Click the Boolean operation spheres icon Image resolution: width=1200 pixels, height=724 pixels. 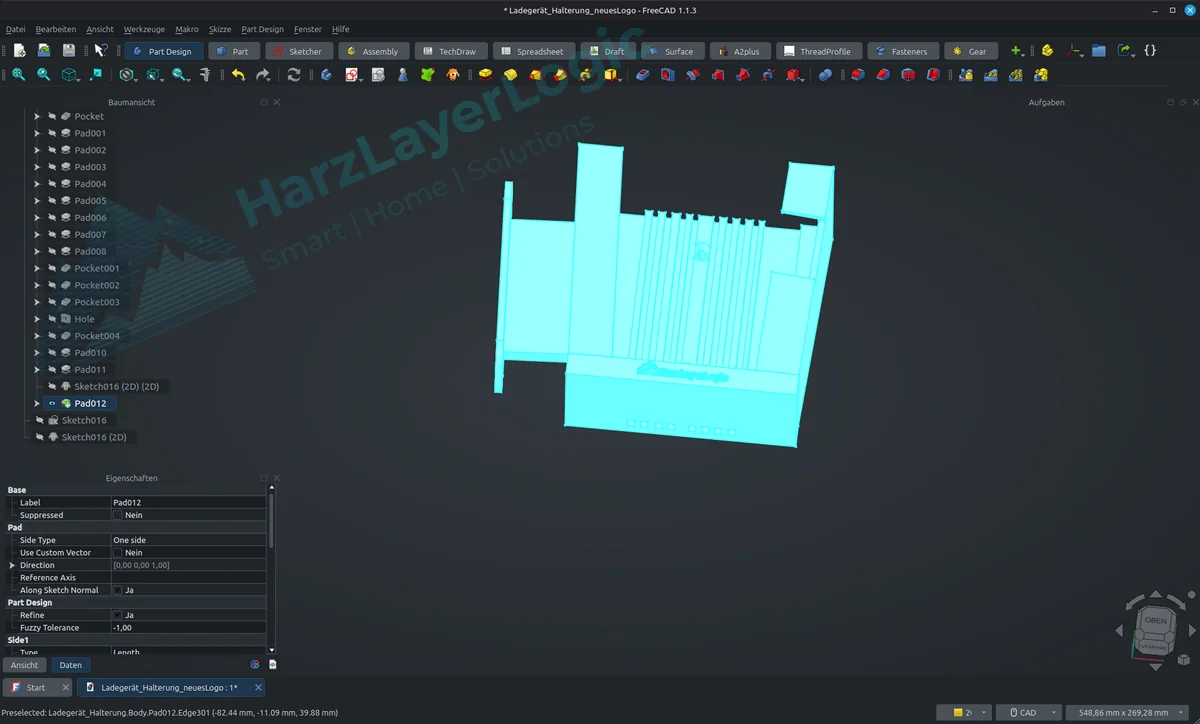coord(825,75)
